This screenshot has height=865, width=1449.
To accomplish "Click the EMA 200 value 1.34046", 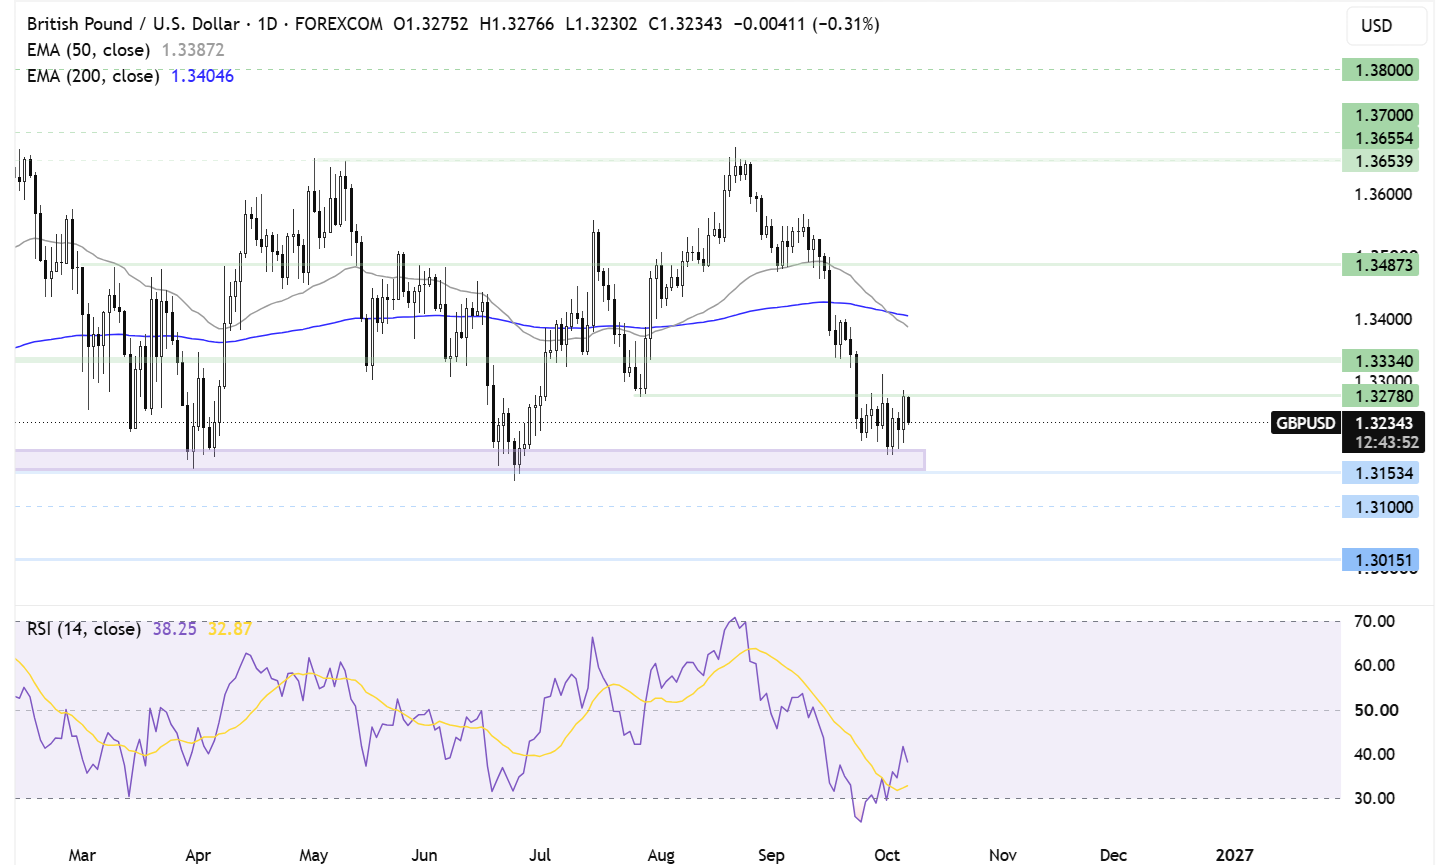I will coord(202,76).
